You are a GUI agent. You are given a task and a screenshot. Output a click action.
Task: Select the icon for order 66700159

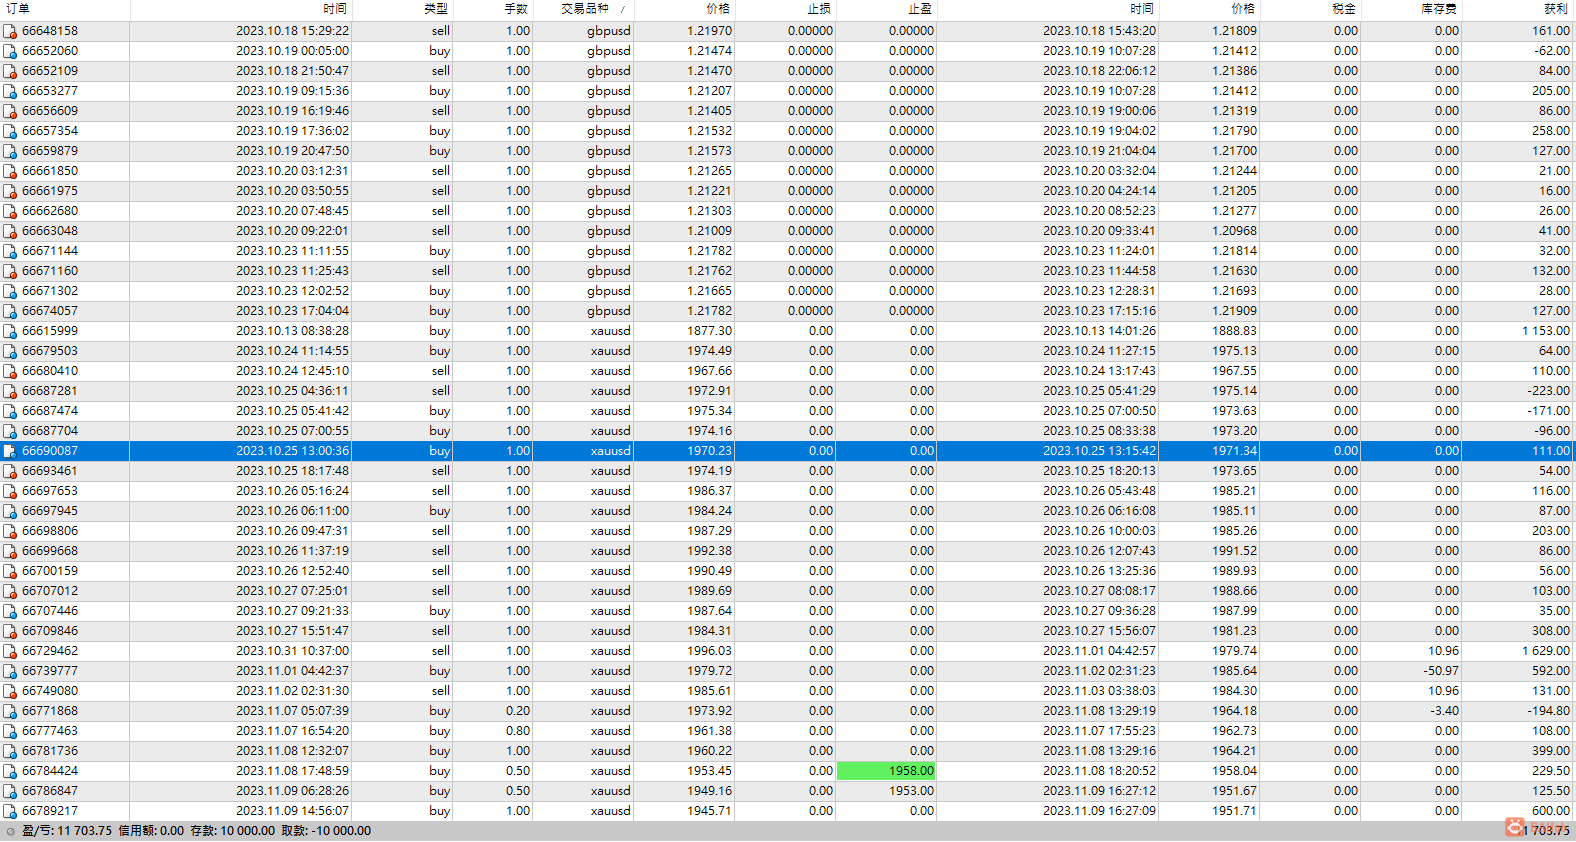coord(10,571)
